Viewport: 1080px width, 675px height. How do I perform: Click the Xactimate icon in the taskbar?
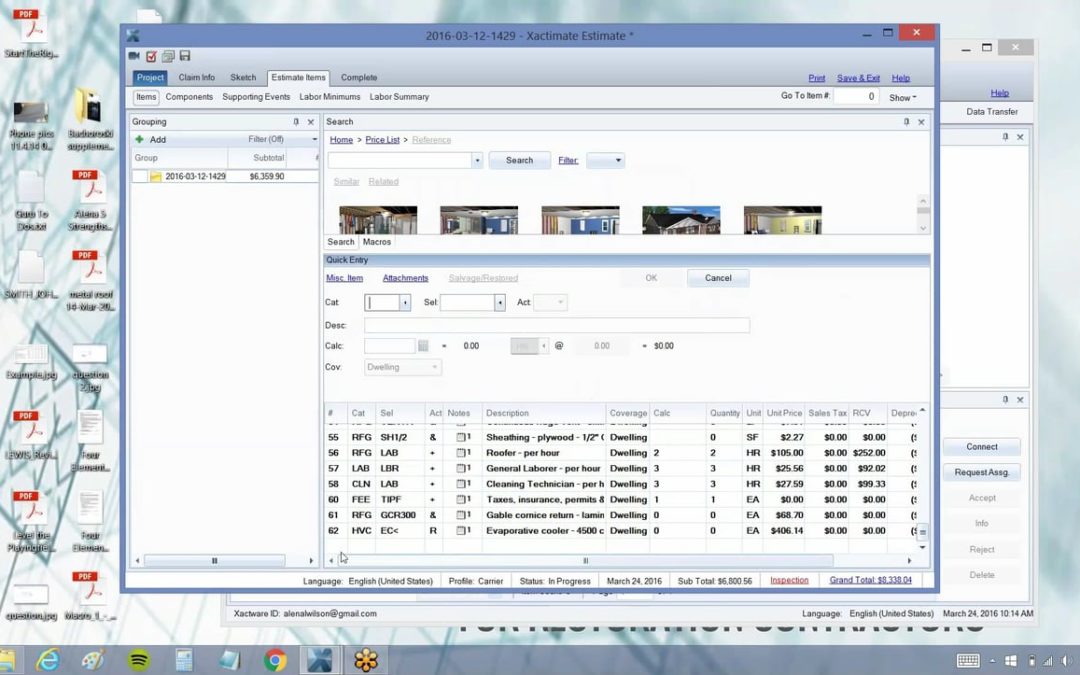[320, 661]
